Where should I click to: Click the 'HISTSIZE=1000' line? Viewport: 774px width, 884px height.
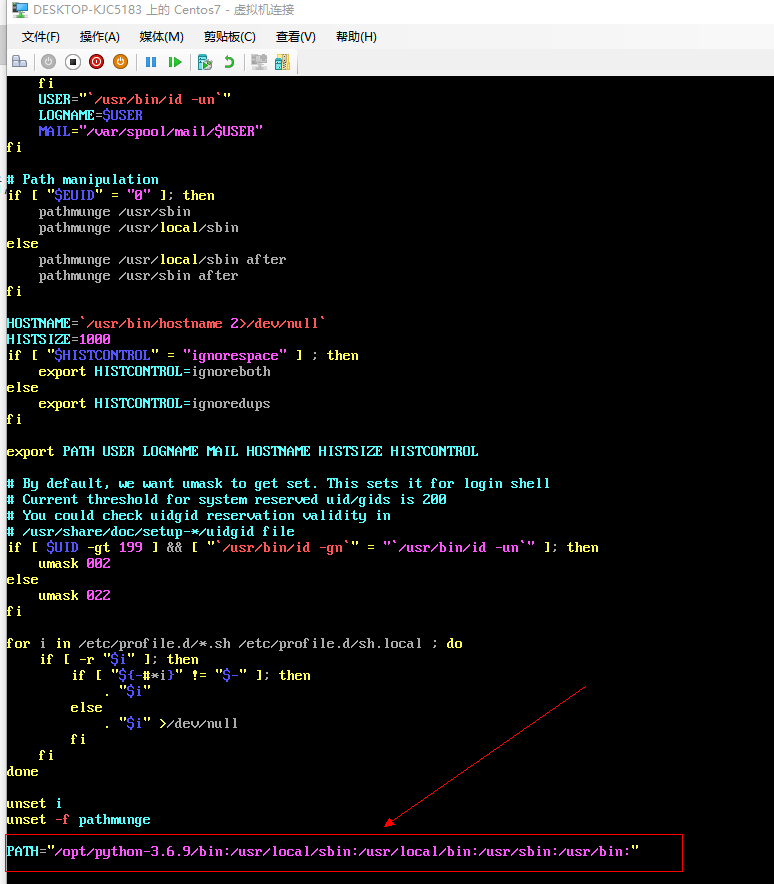click(59, 339)
